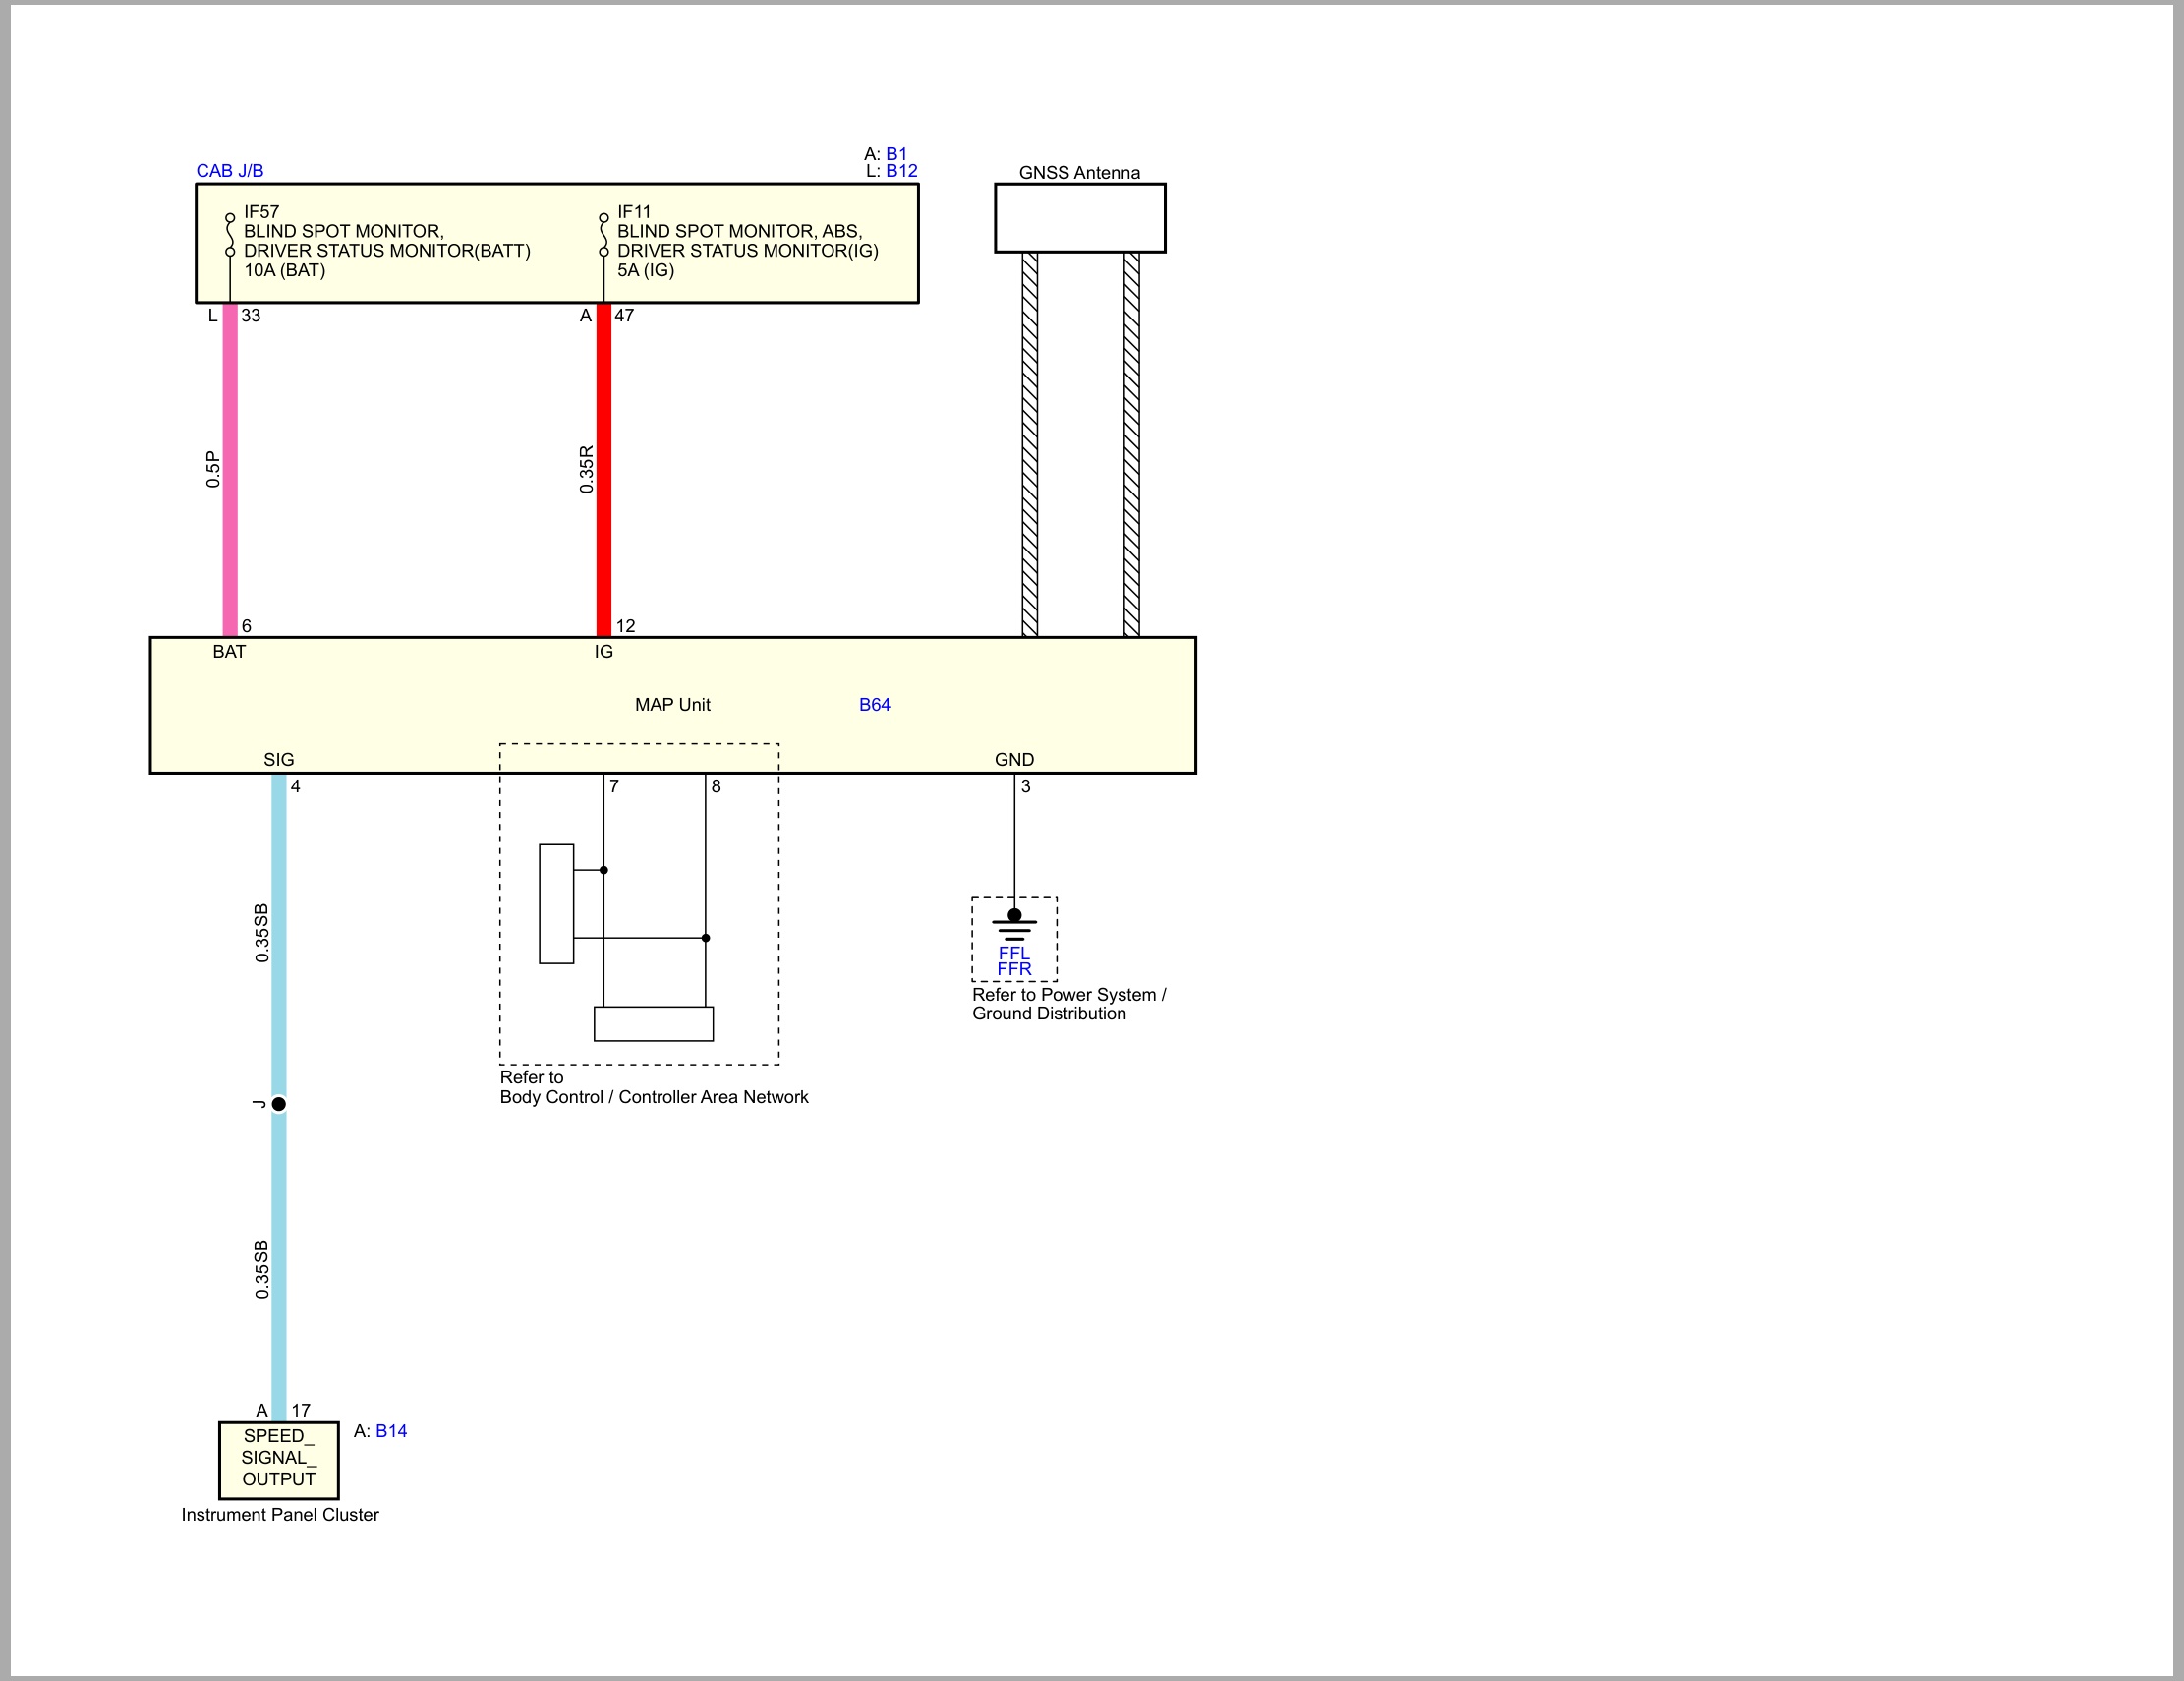This screenshot has height=1681, width=2184.
Task: Open the B14 connector link
Action: [x=391, y=1431]
